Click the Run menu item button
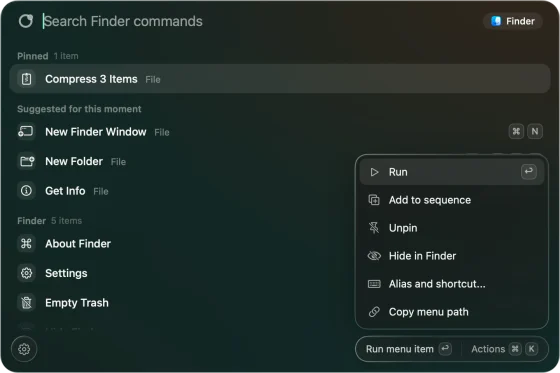 tap(409, 349)
